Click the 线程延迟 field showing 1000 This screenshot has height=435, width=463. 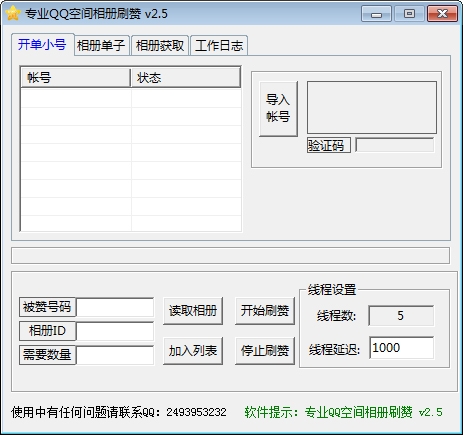click(402, 348)
